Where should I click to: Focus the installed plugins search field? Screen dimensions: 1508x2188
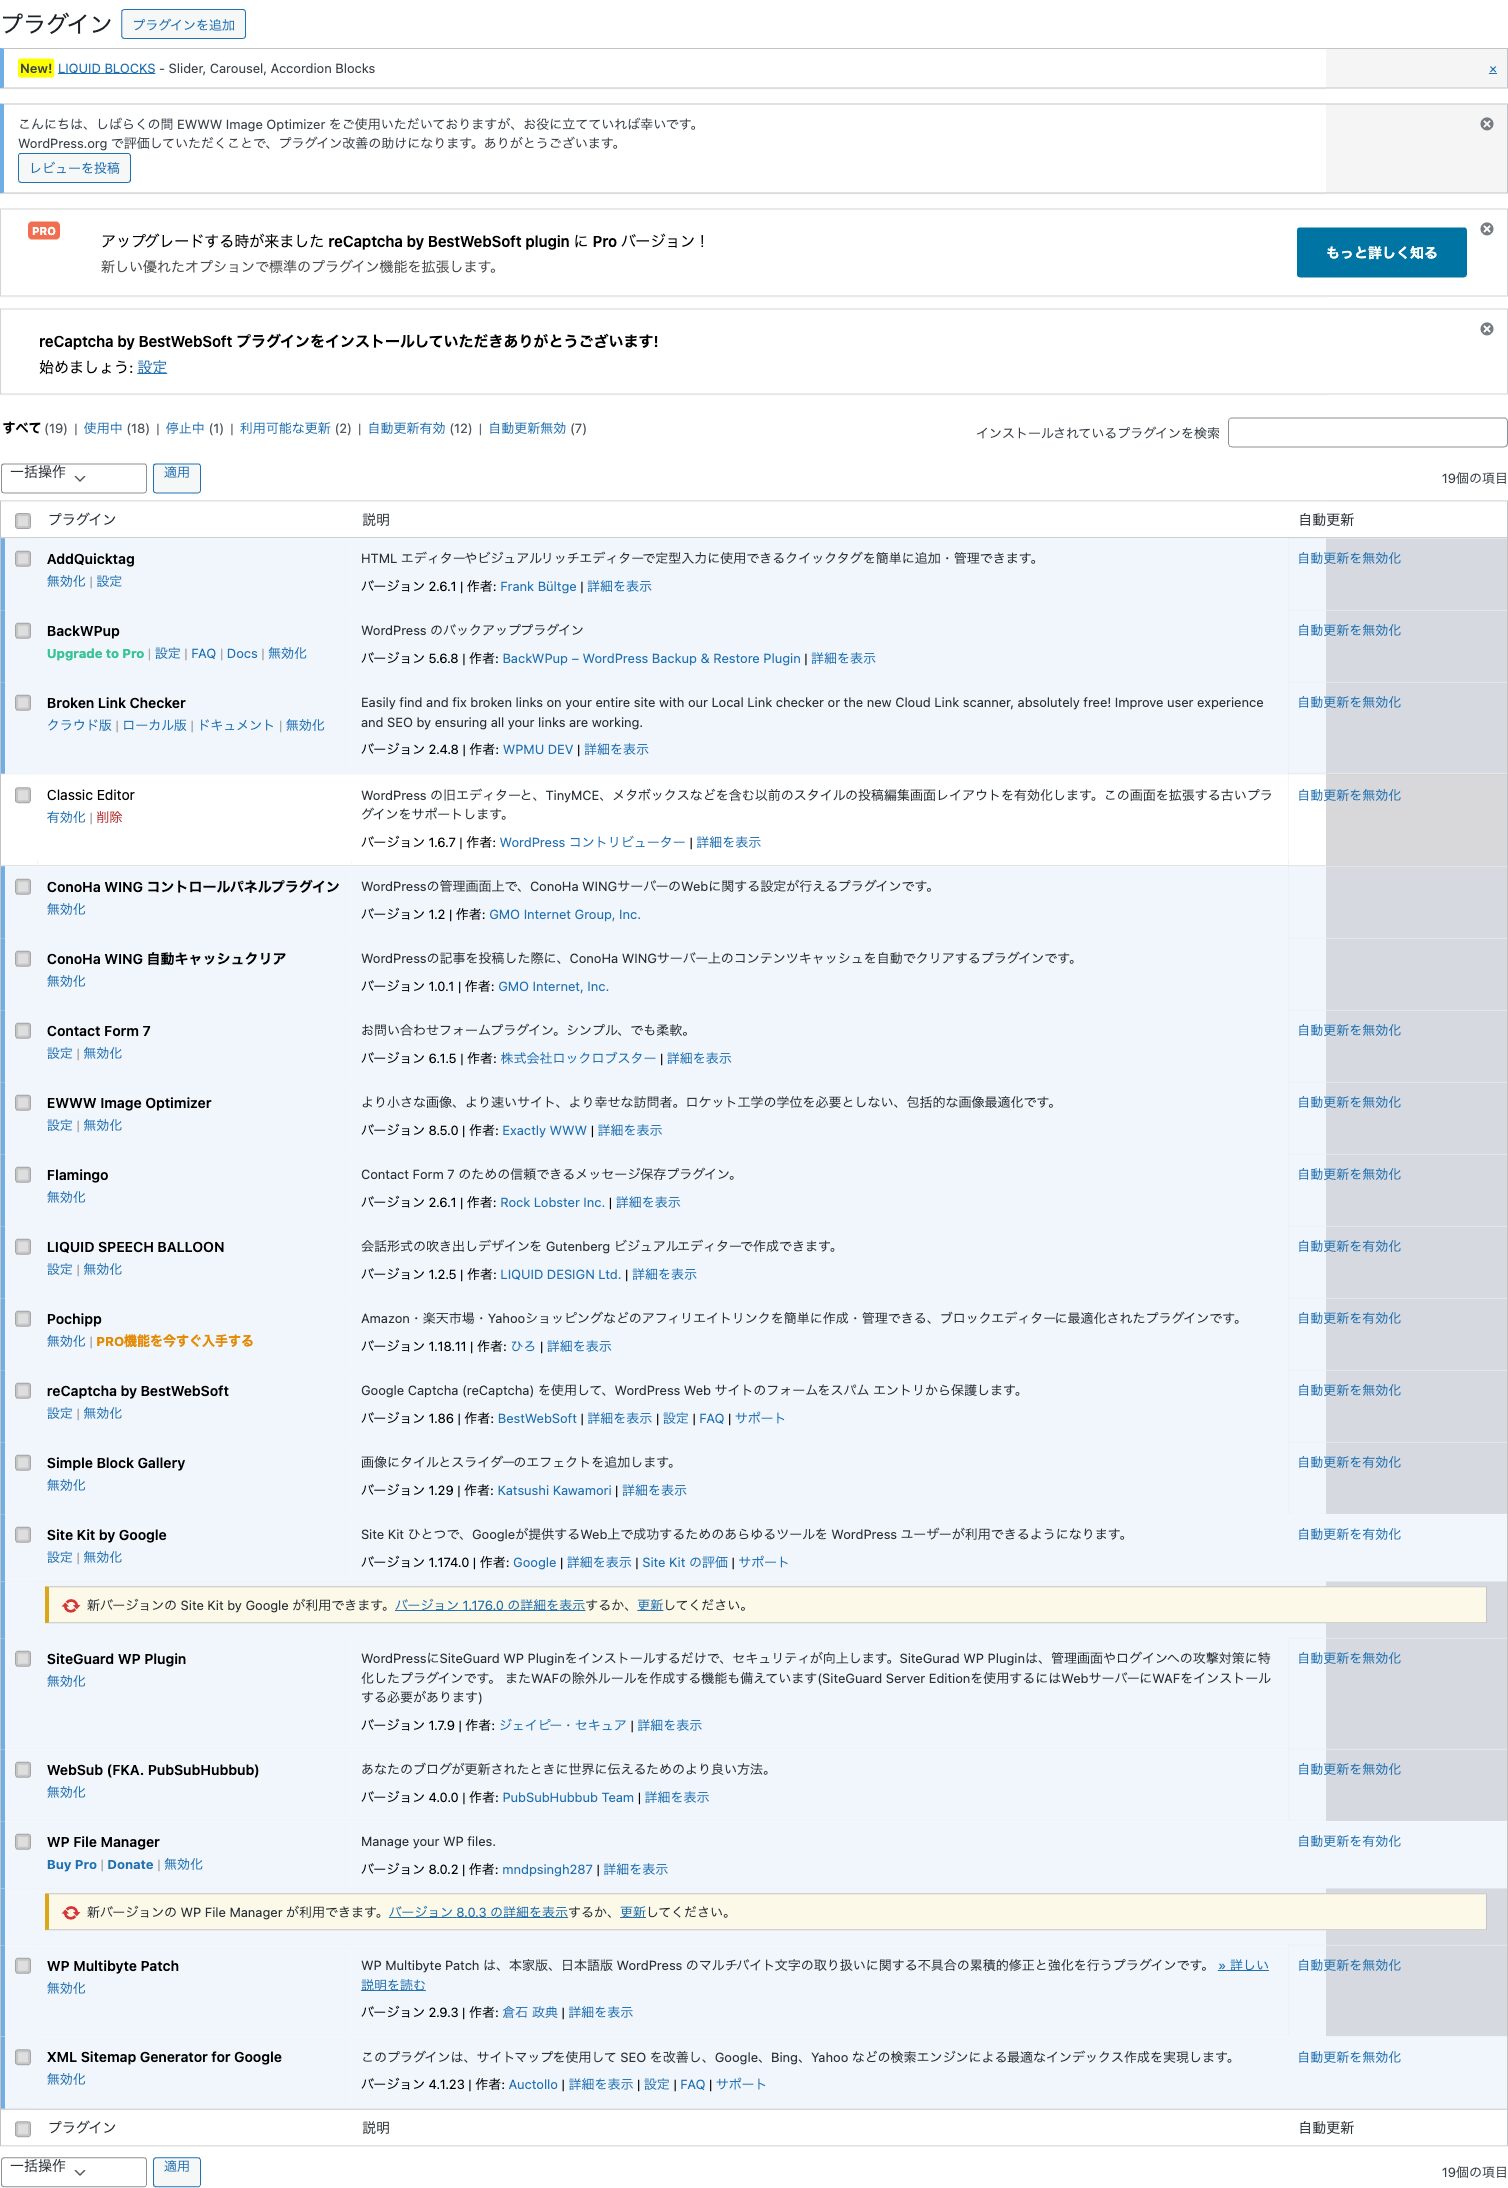click(x=1367, y=432)
